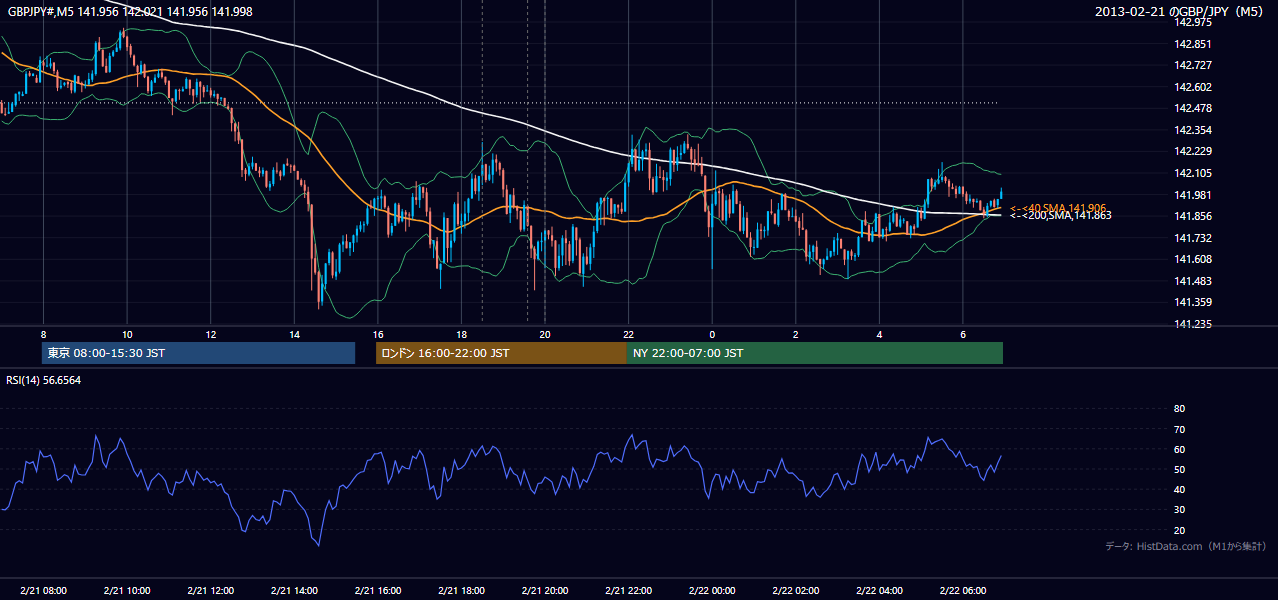Click price axis value 141.732

[1192, 238]
